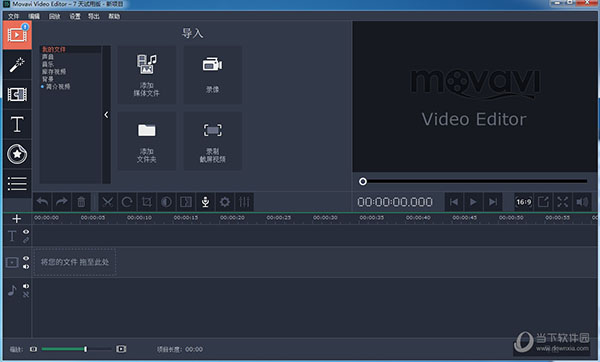Select 音乐 in the import list
The width and height of the screenshot is (600, 362).
[x=48, y=64]
